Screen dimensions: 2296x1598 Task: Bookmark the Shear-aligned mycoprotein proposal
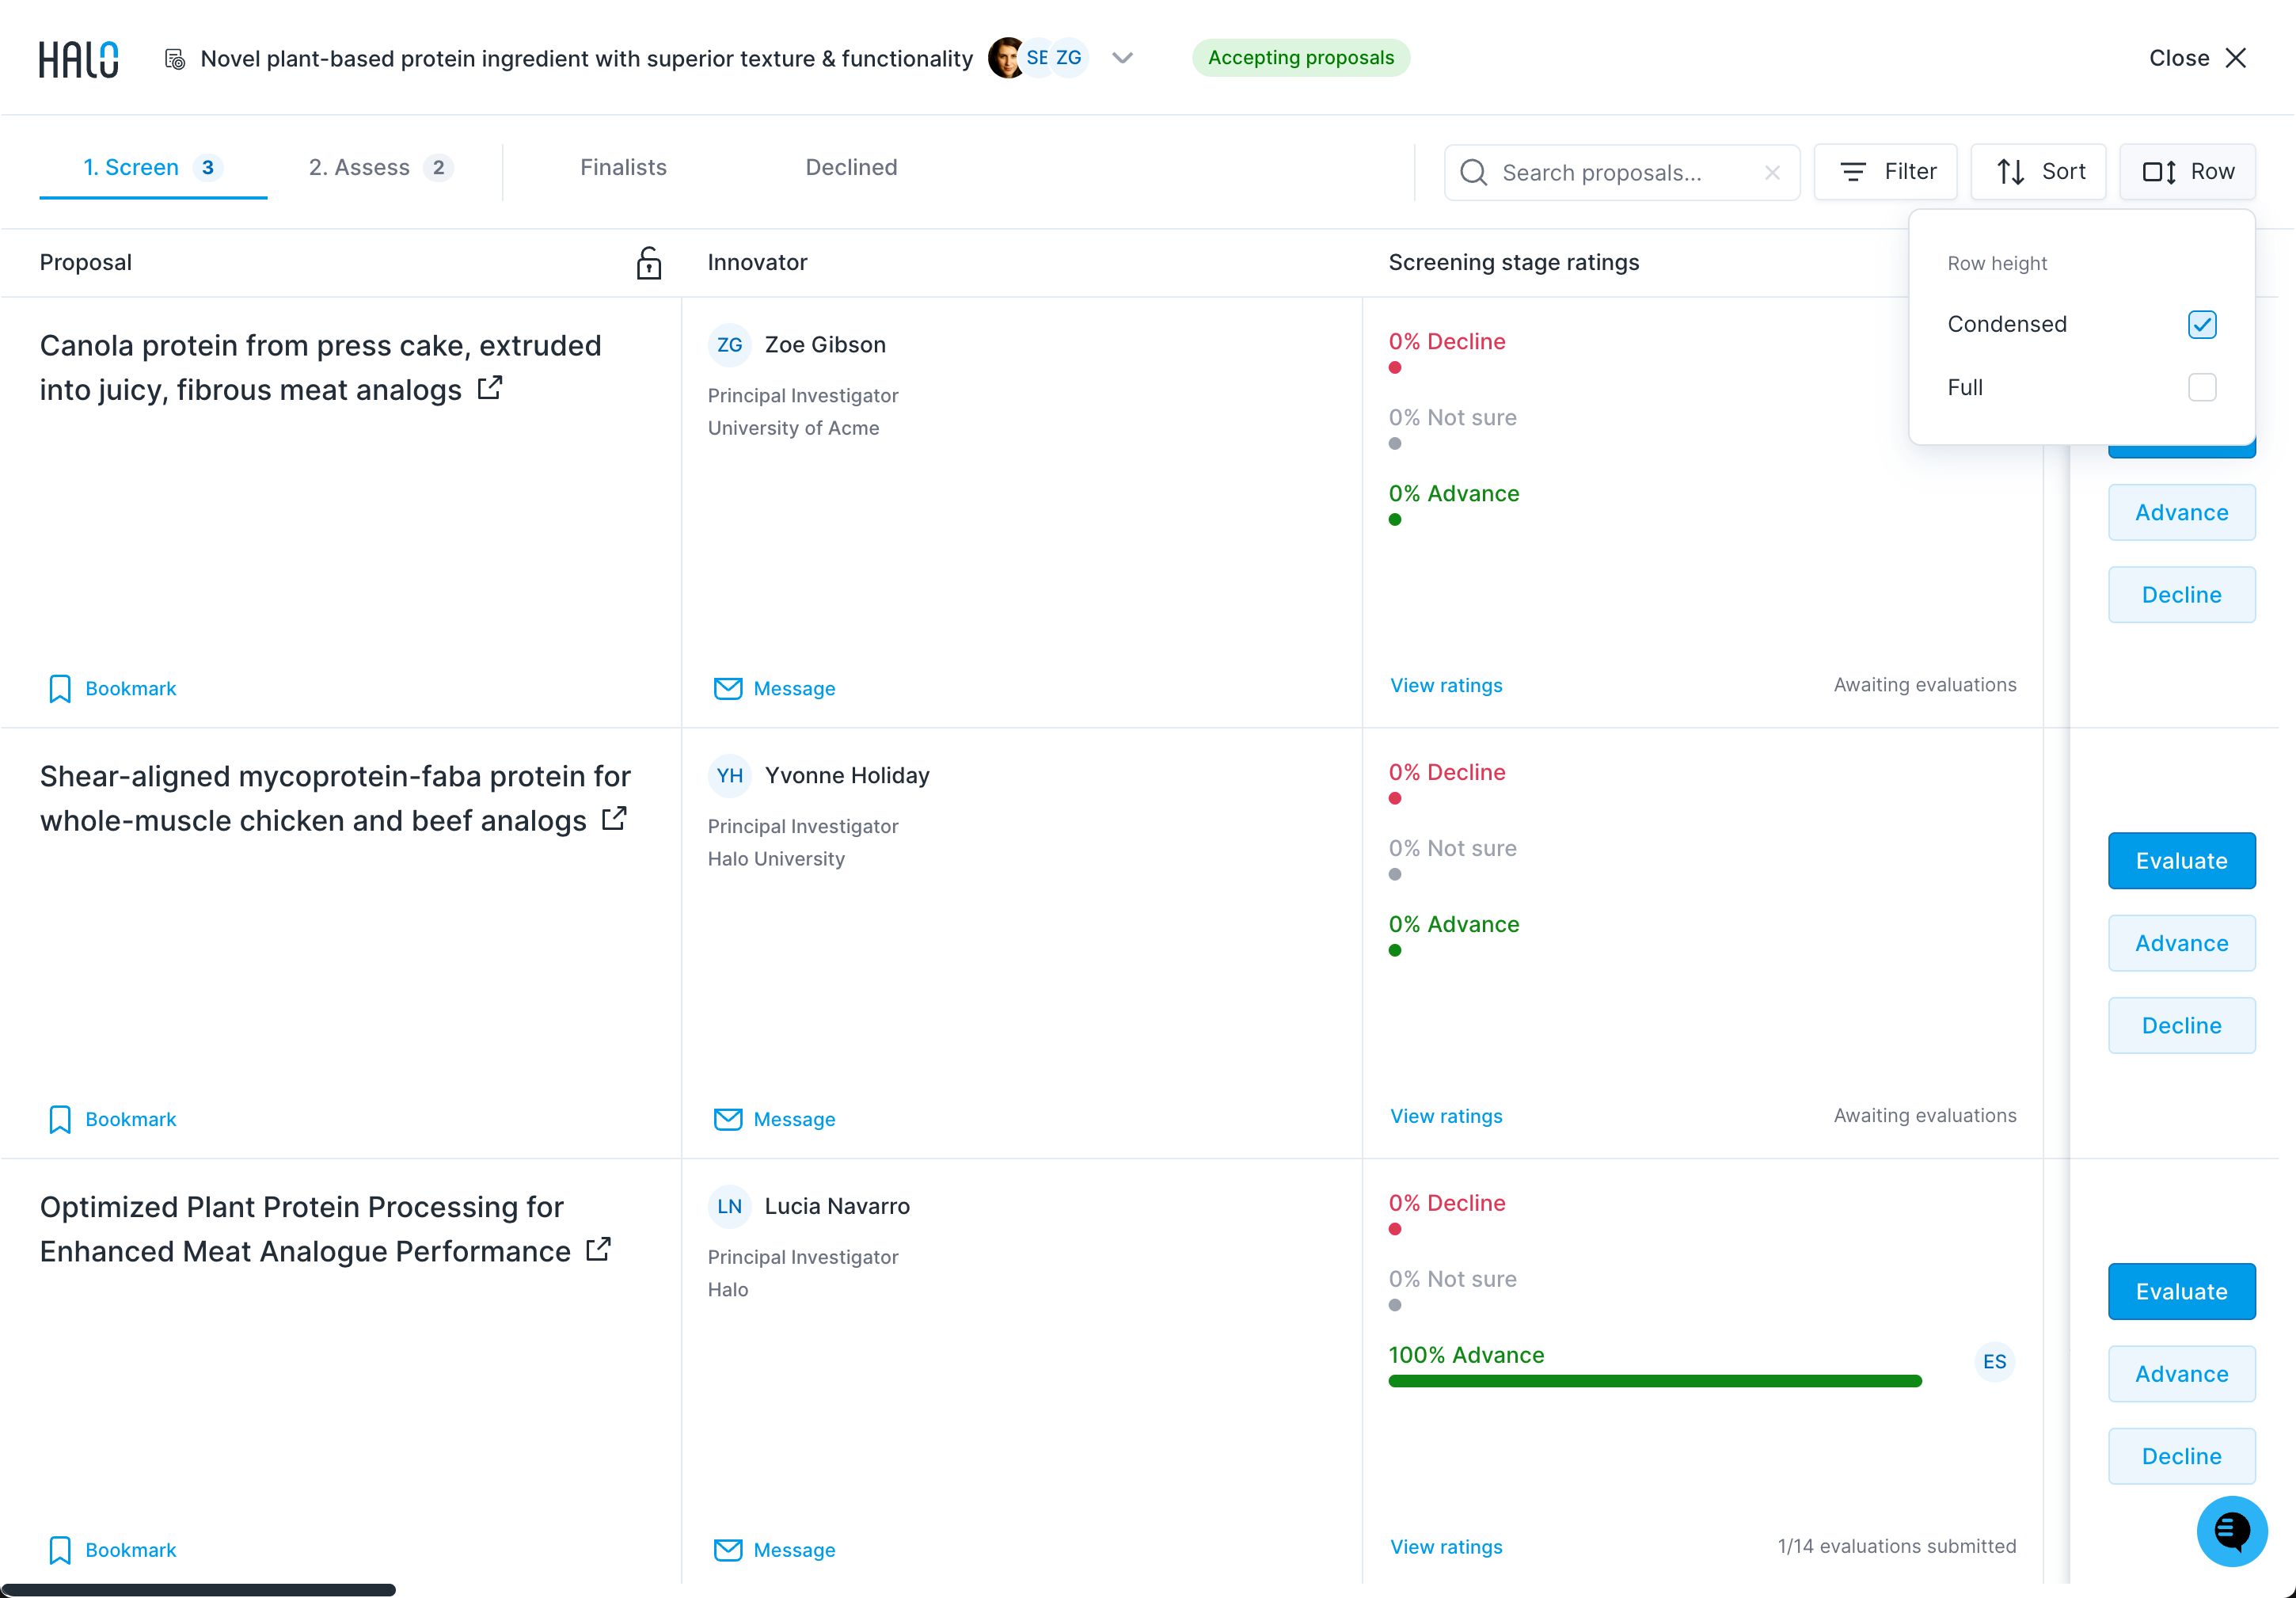pyautogui.click(x=112, y=1119)
